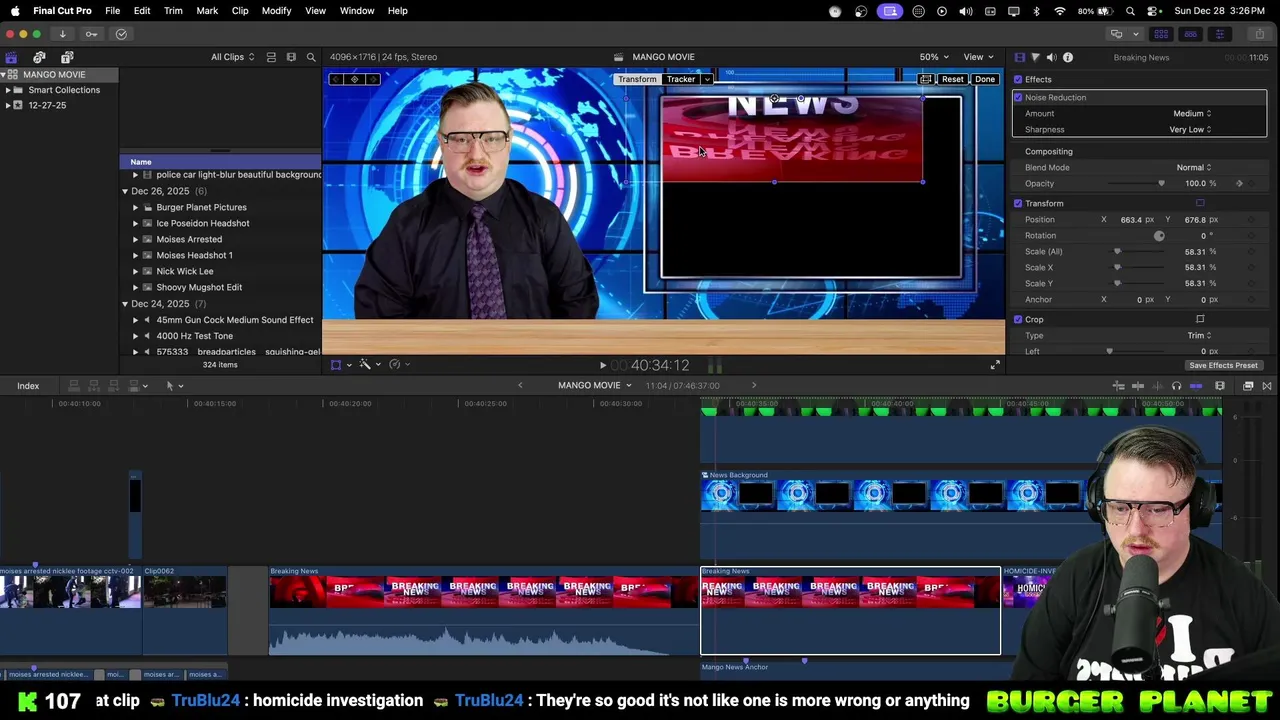Click the Reset button in viewer
The image size is (1280, 720).
click(952, 79)
